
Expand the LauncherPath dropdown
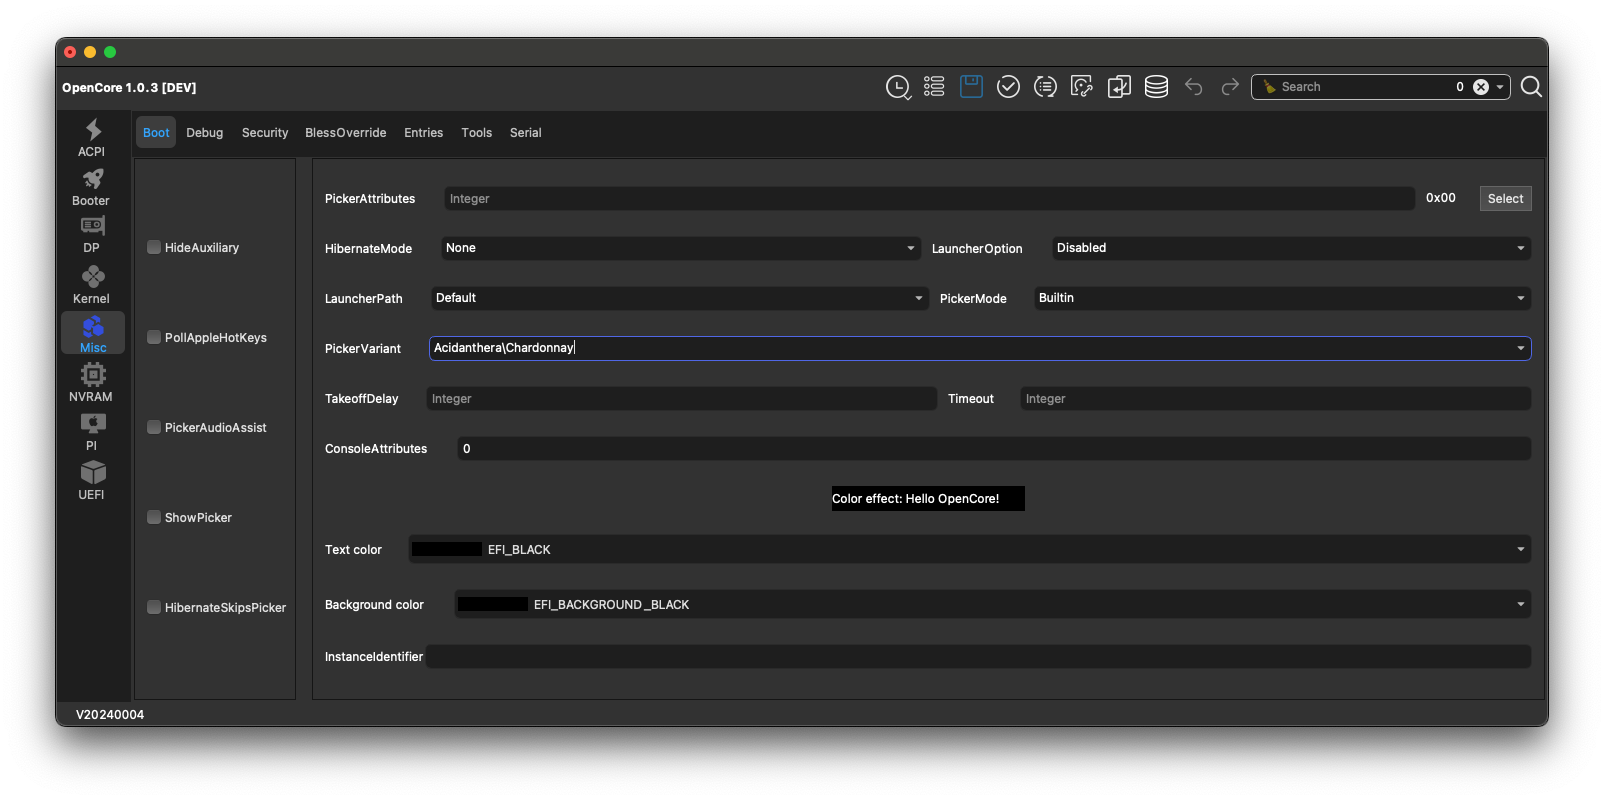[679, 298]
